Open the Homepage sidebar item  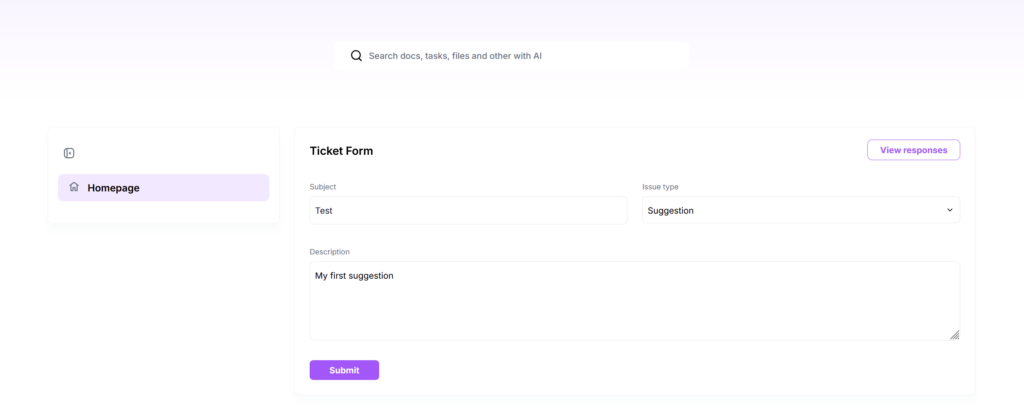(163, 188)
